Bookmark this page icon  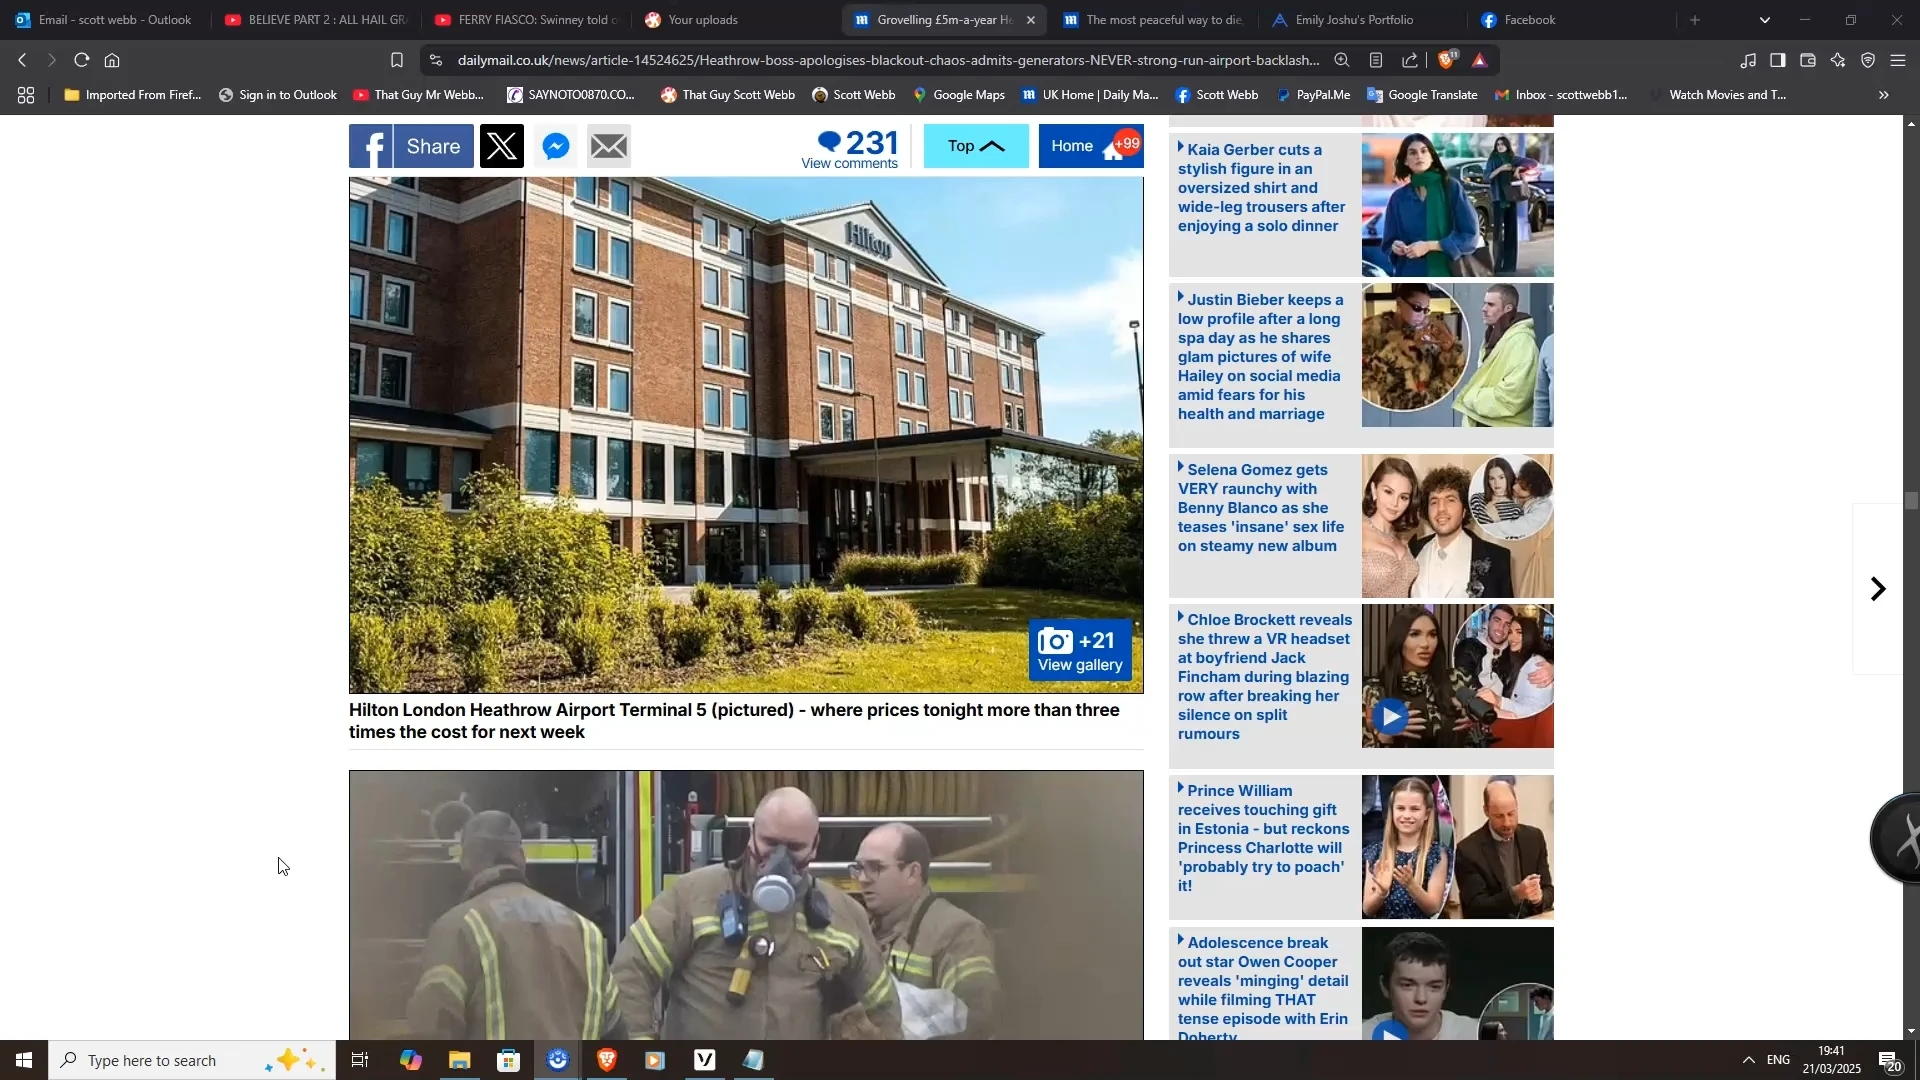click(397, 60)
